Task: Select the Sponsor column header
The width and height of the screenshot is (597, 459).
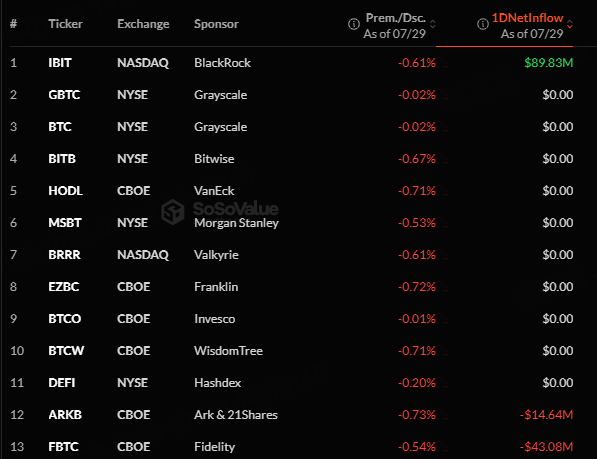Action: [x=216, y=24]
